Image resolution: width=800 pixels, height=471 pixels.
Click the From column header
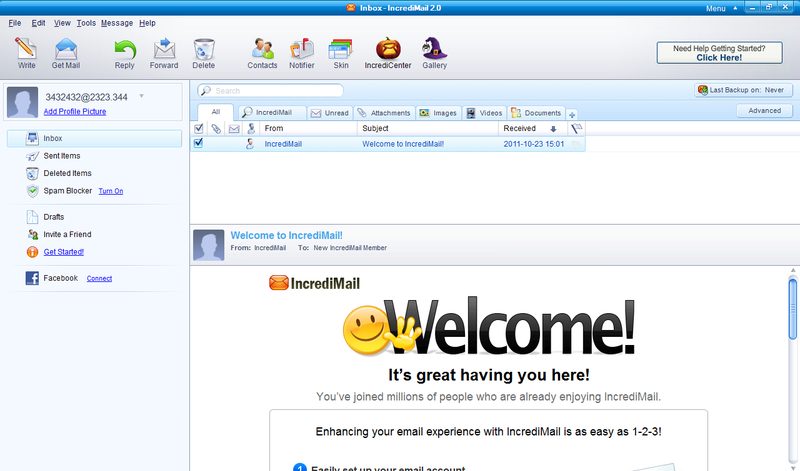(308, 129)
